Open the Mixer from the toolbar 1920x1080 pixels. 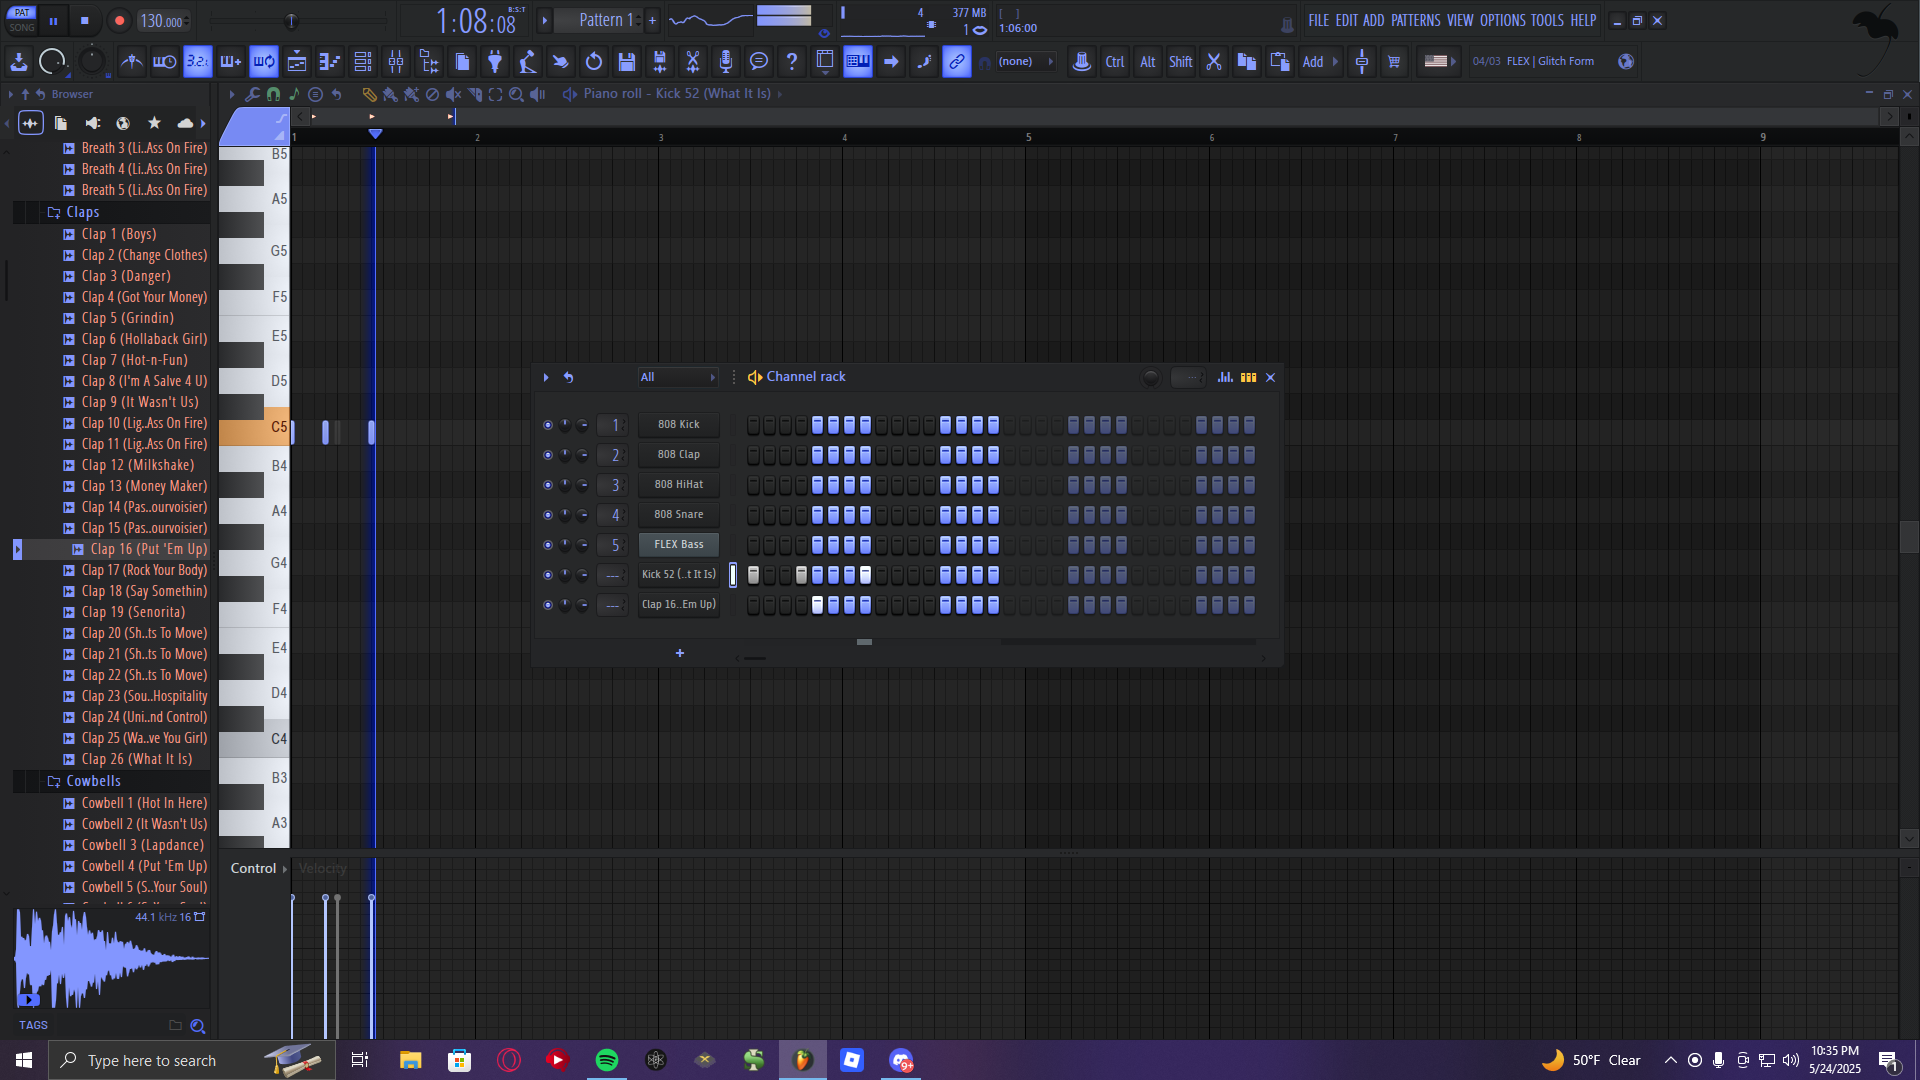pyautogui.click(x=396, y=62)
